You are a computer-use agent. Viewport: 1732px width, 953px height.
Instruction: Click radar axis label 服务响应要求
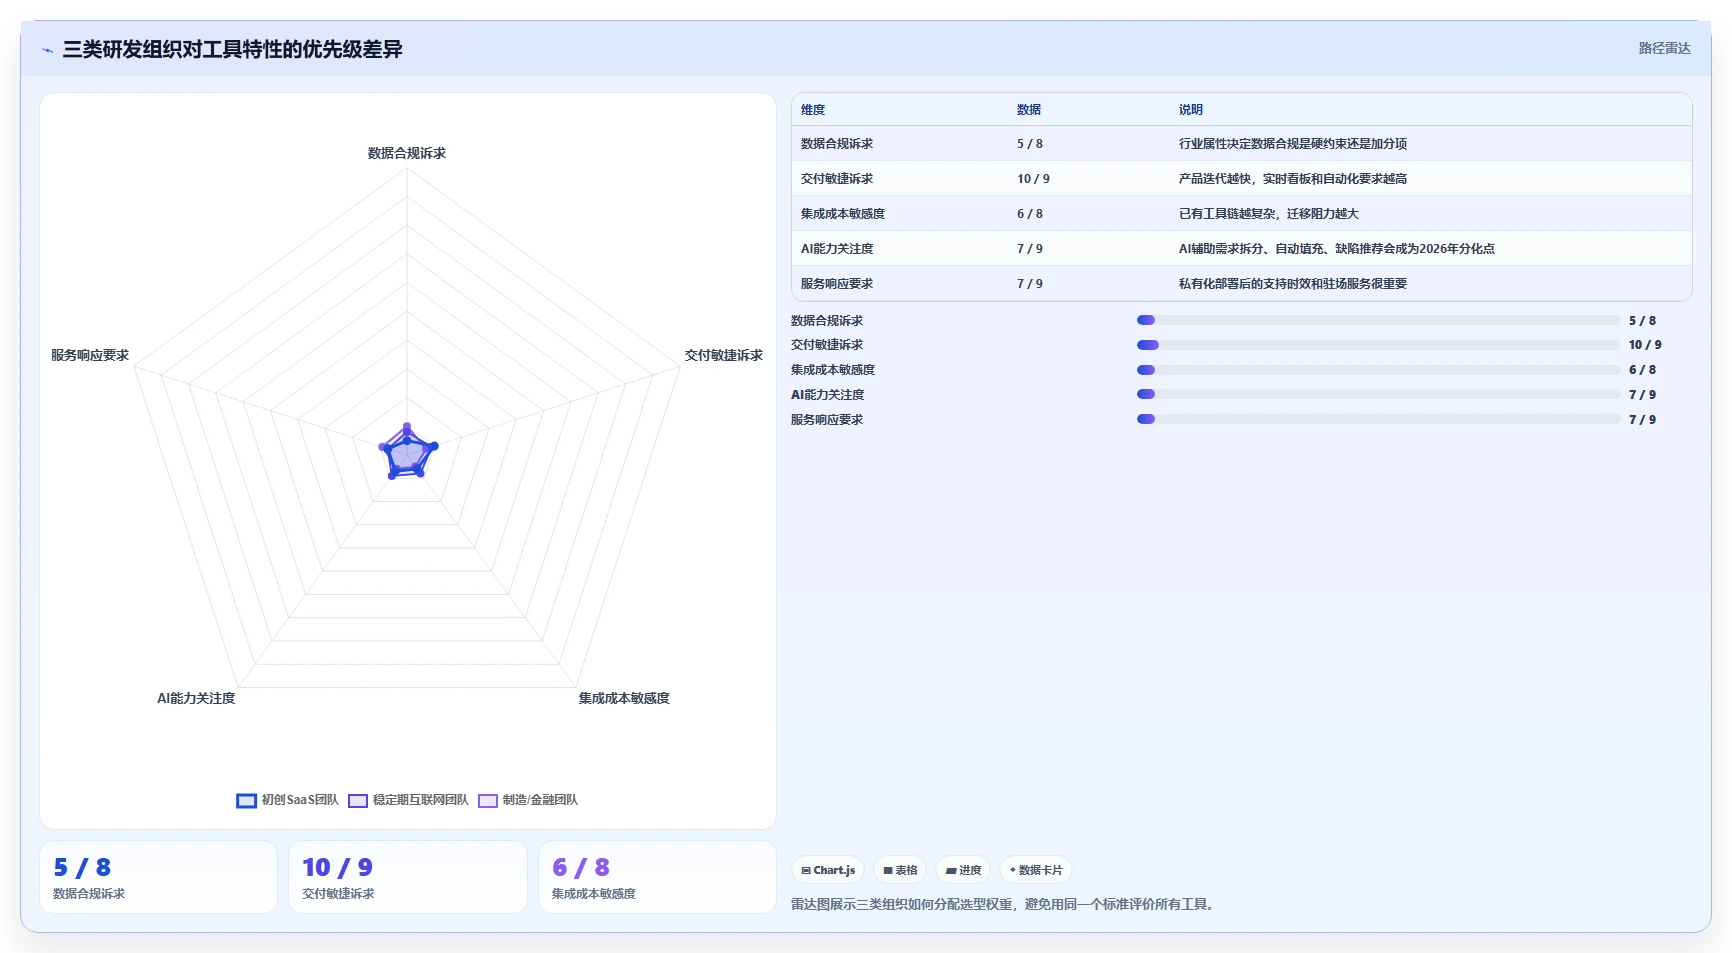click(90, 355)
